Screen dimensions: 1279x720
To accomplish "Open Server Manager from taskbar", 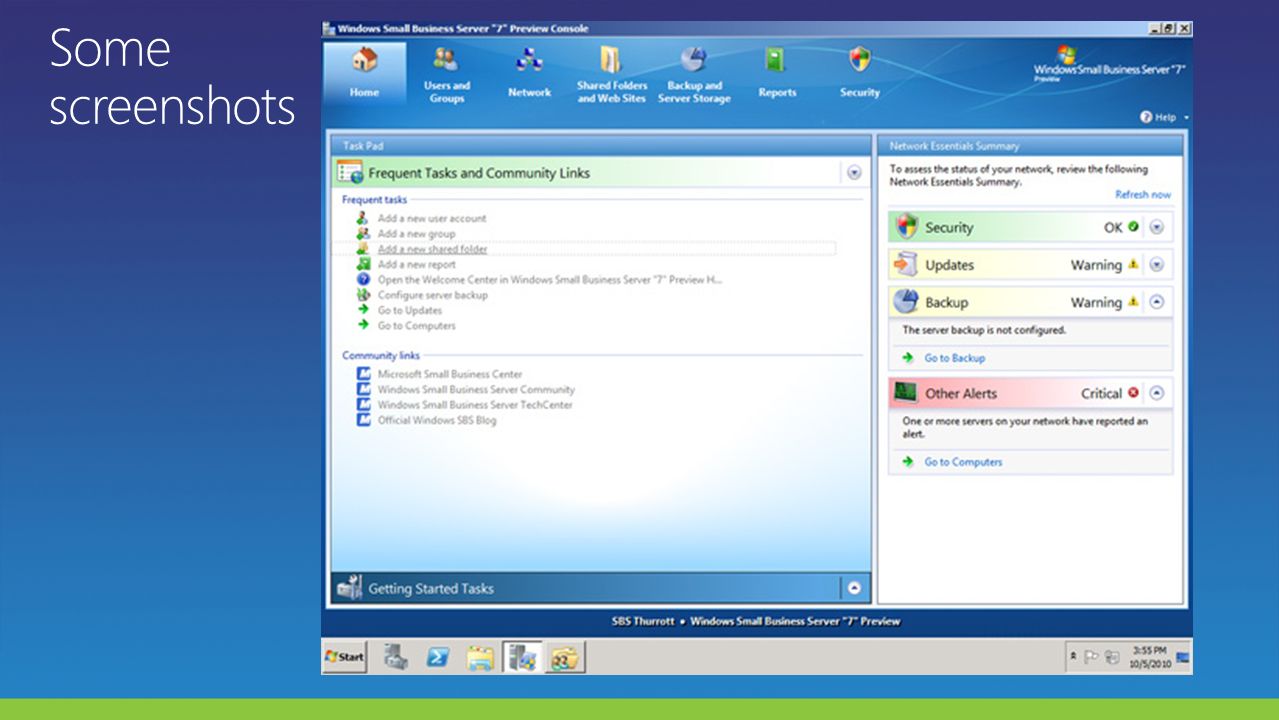I will point(396,657).
